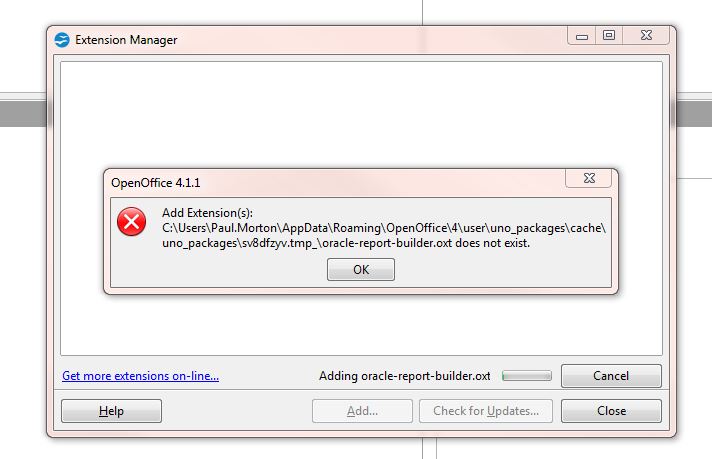
Task: Click the OpenOffice 4.1.1 dialog title
Action: pyautogui.click(x=156, y=183)
